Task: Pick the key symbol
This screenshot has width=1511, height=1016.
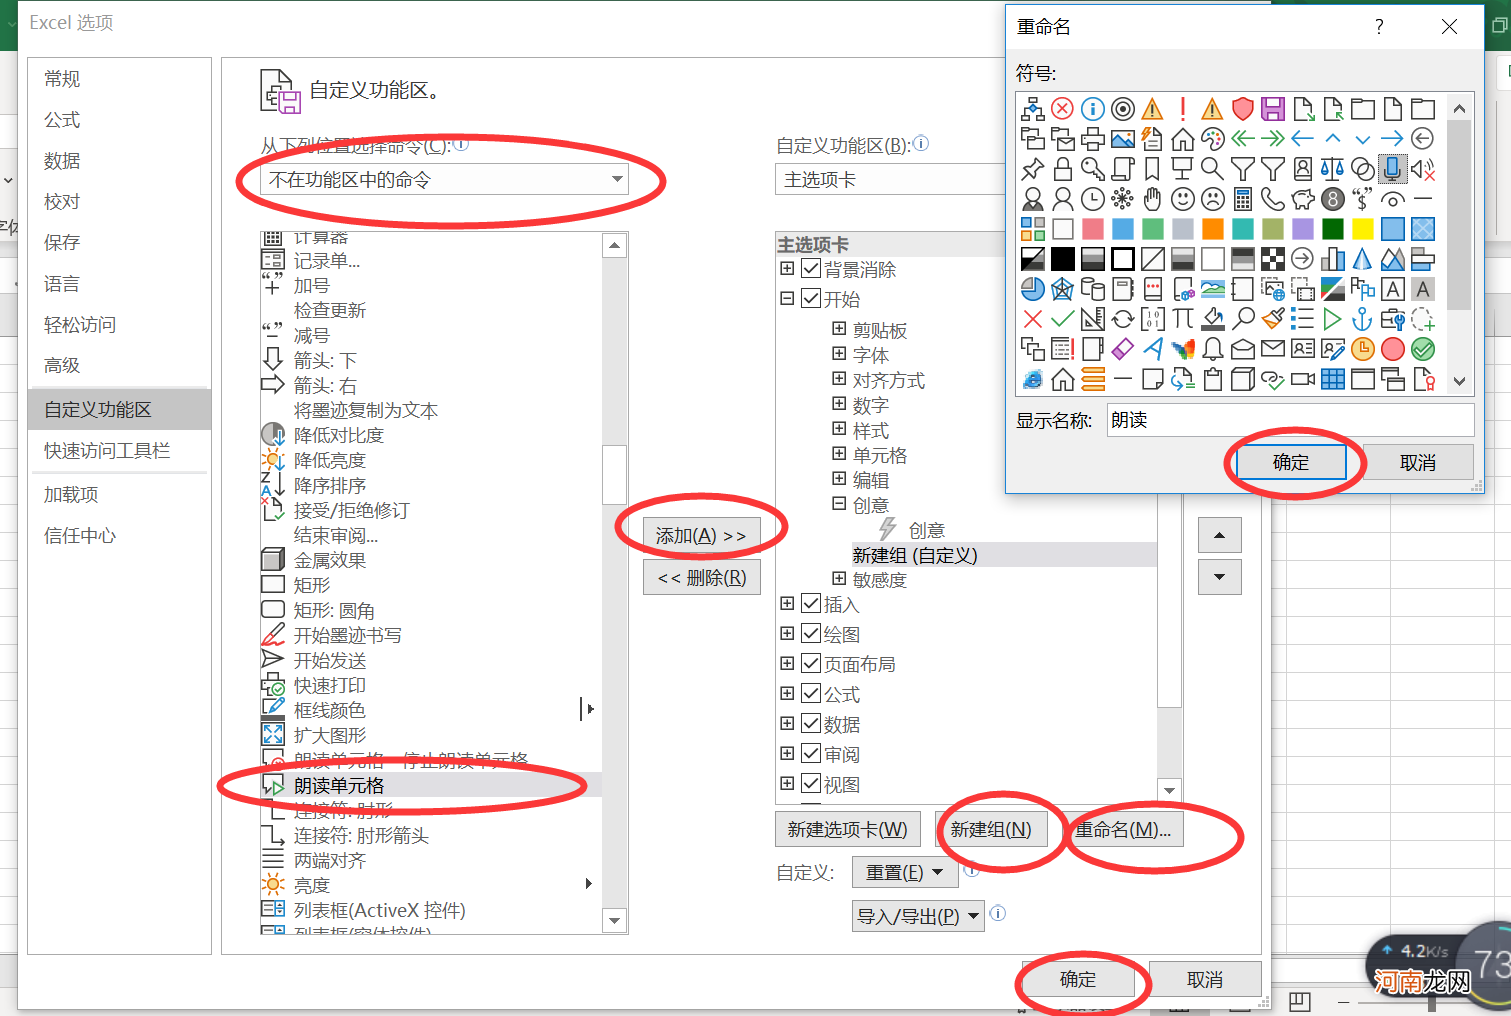Action: click(1092, 169)
